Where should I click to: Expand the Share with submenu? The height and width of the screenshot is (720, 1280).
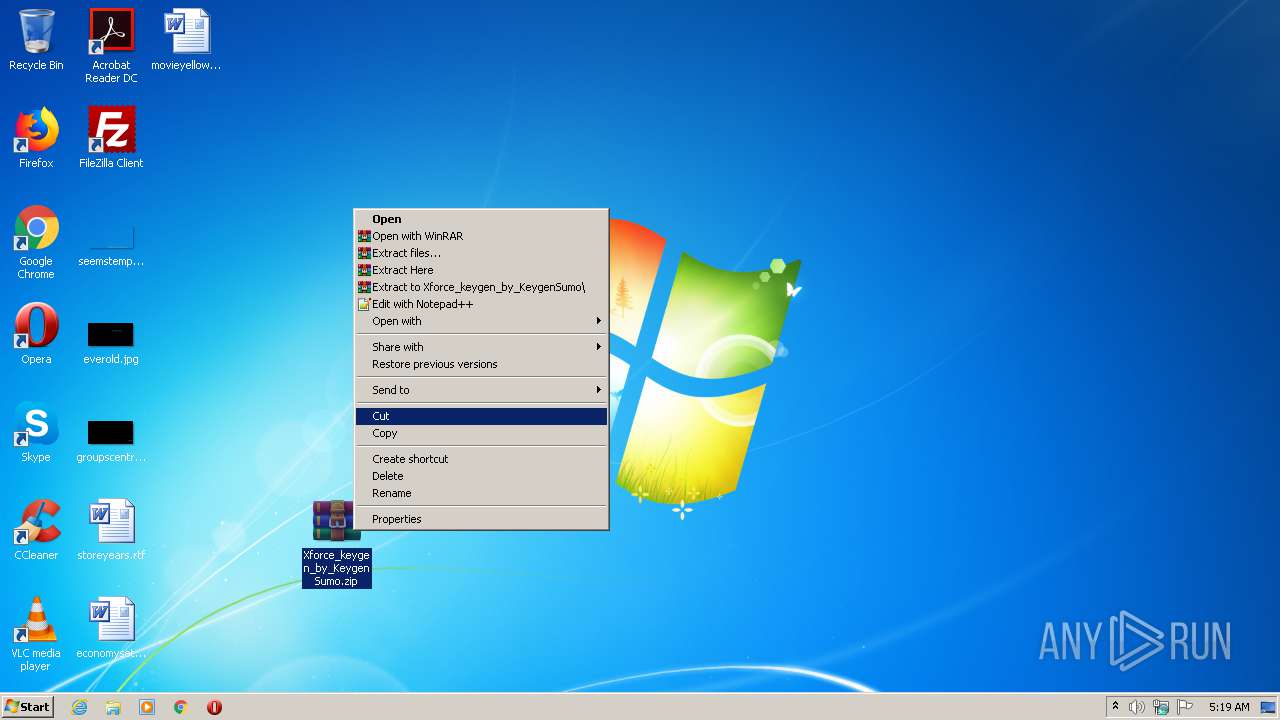coord(481,347)
